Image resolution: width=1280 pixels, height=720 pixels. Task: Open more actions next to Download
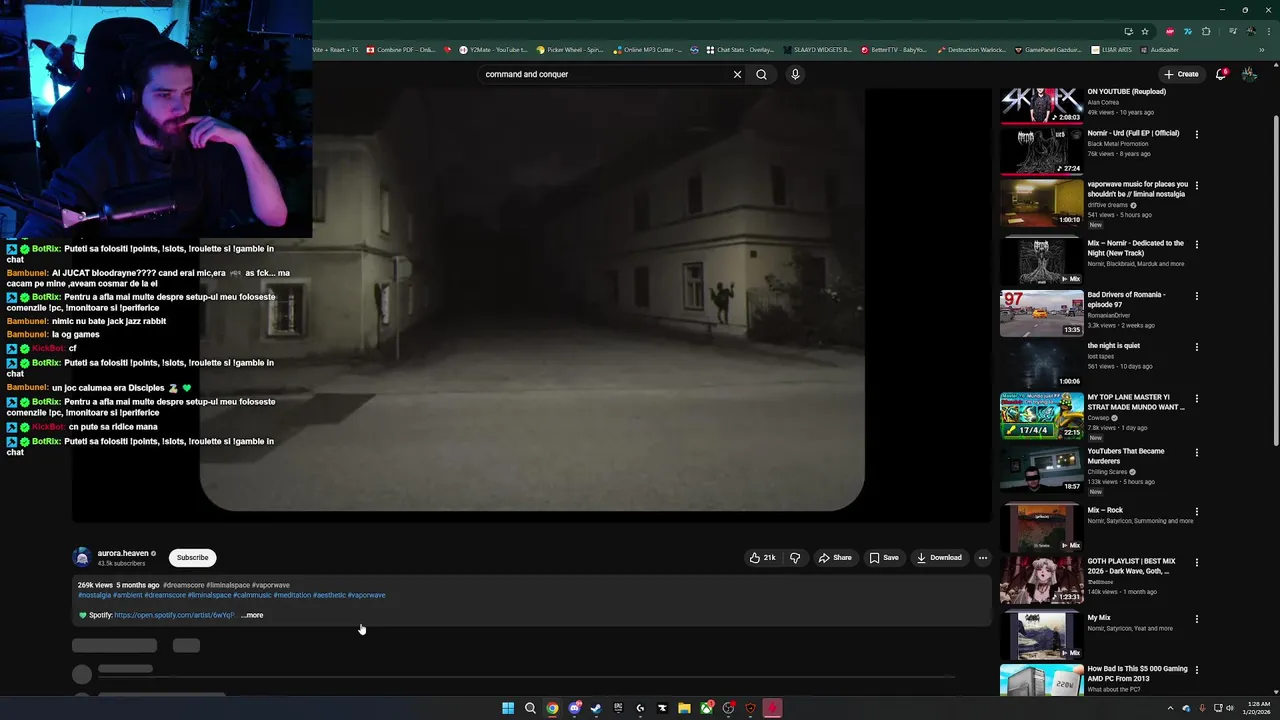pos(983,558)
